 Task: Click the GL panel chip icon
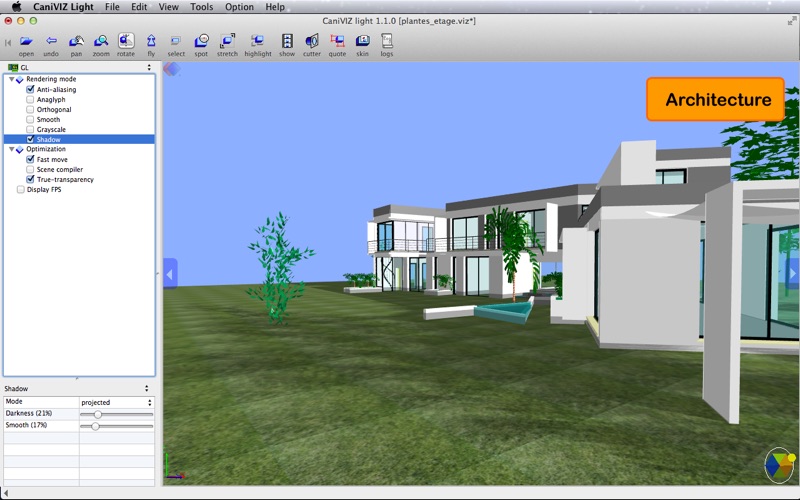click(13, 67)
